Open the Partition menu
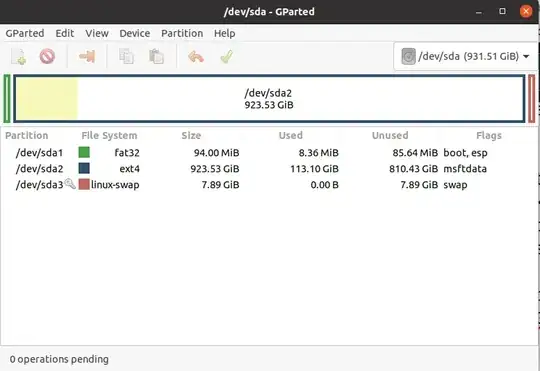 (x=182, y=33)
